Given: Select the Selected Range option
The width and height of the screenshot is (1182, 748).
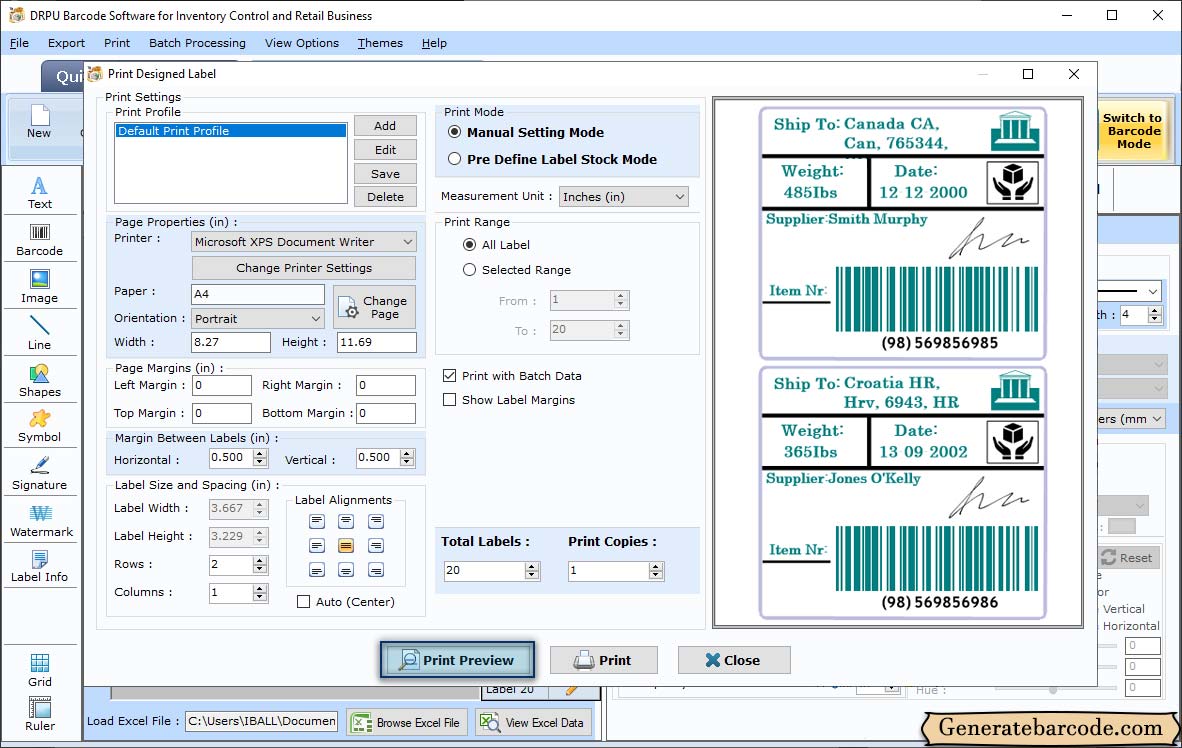Looking at the screenshot, I should pyautogui.click(x=470, y=270).
